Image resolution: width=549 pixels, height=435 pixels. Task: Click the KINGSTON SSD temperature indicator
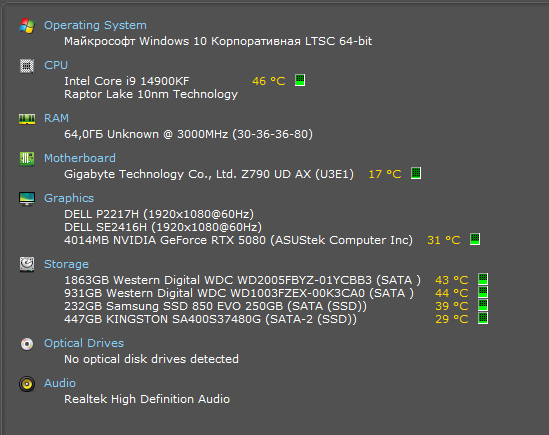pos(483,318)
